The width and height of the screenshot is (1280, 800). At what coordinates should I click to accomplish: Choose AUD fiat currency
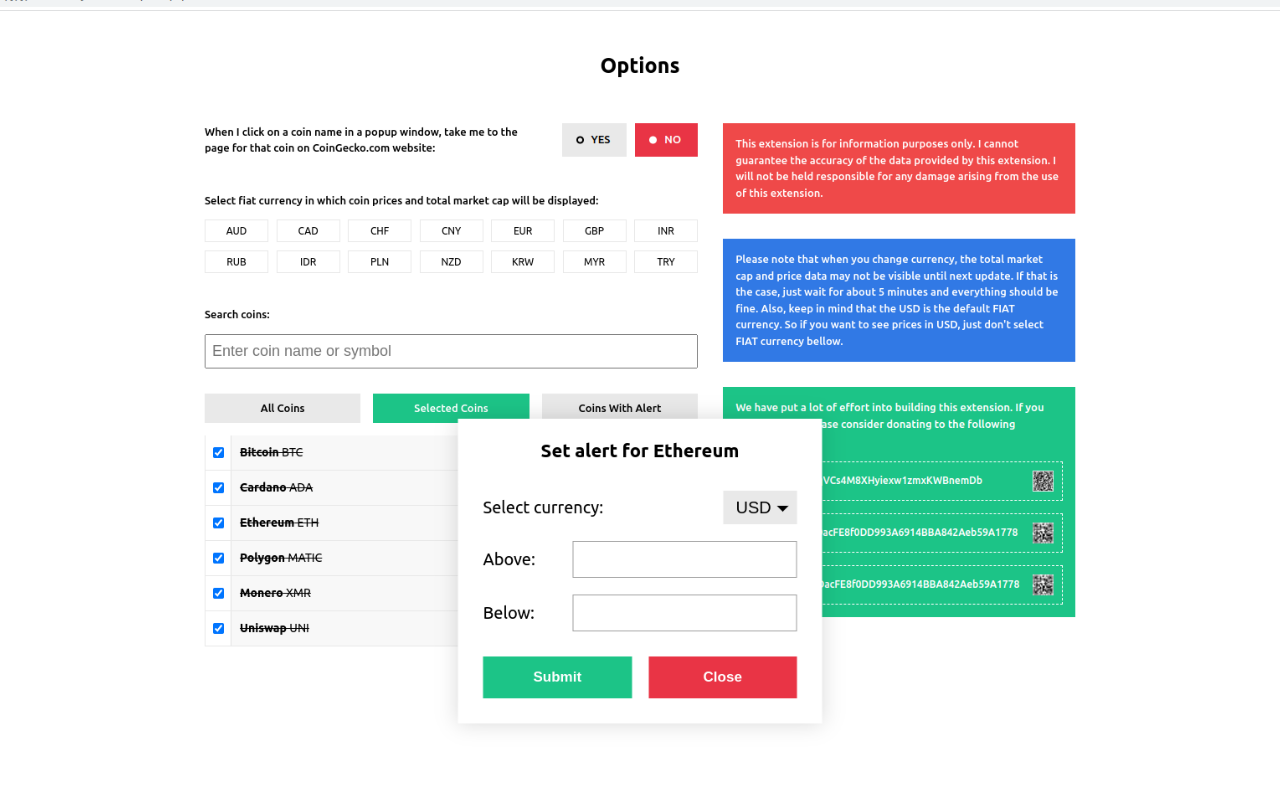tap(236, 231)
